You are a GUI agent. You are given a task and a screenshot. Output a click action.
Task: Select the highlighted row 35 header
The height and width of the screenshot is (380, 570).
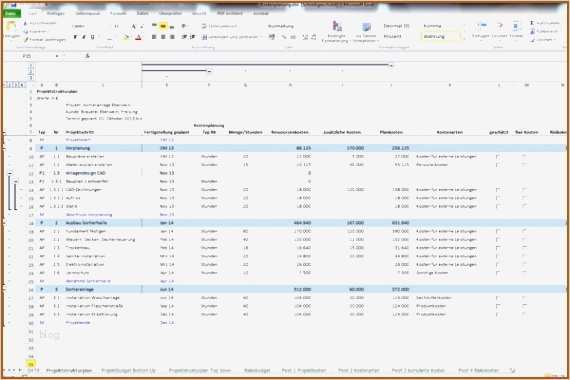31,364
